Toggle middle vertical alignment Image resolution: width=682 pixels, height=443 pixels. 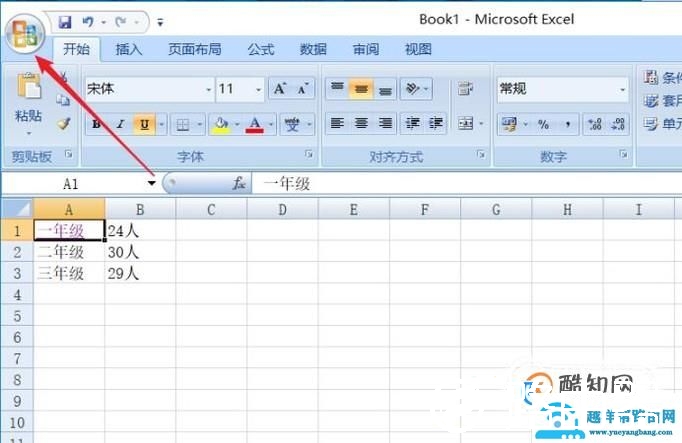point(361,89)
